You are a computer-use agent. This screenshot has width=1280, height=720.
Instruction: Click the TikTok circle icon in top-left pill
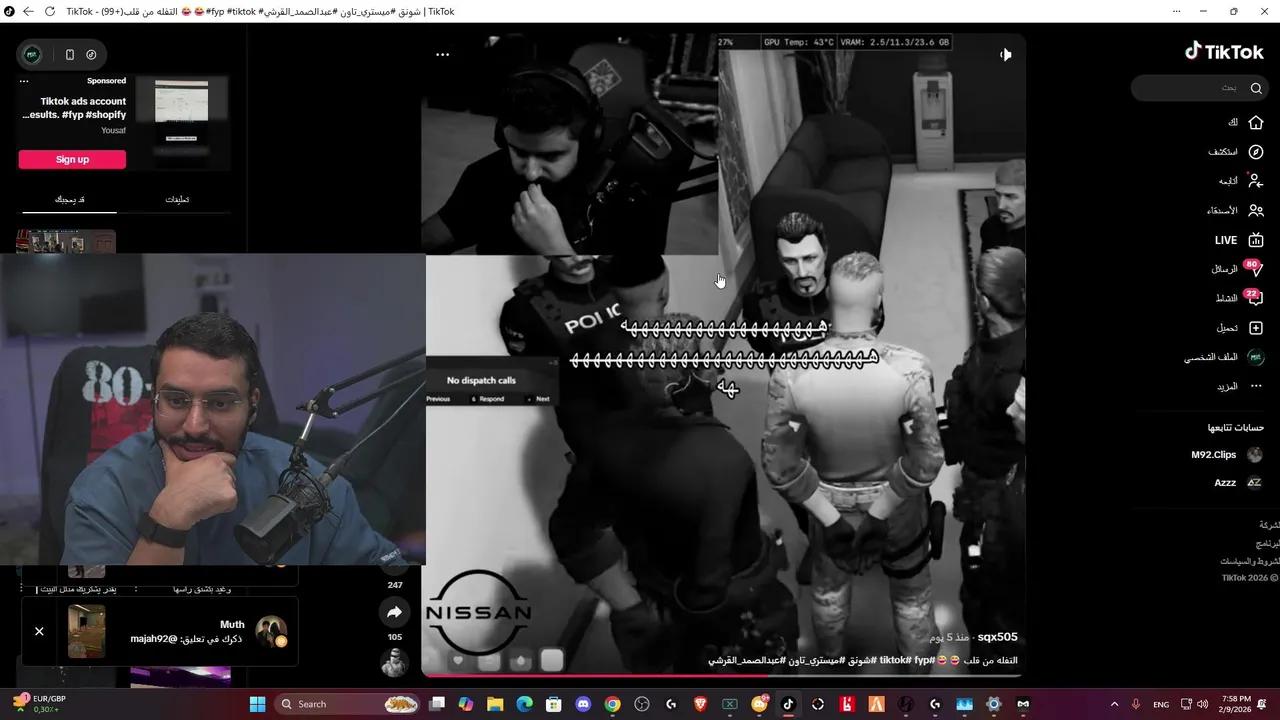click(91, 55)
